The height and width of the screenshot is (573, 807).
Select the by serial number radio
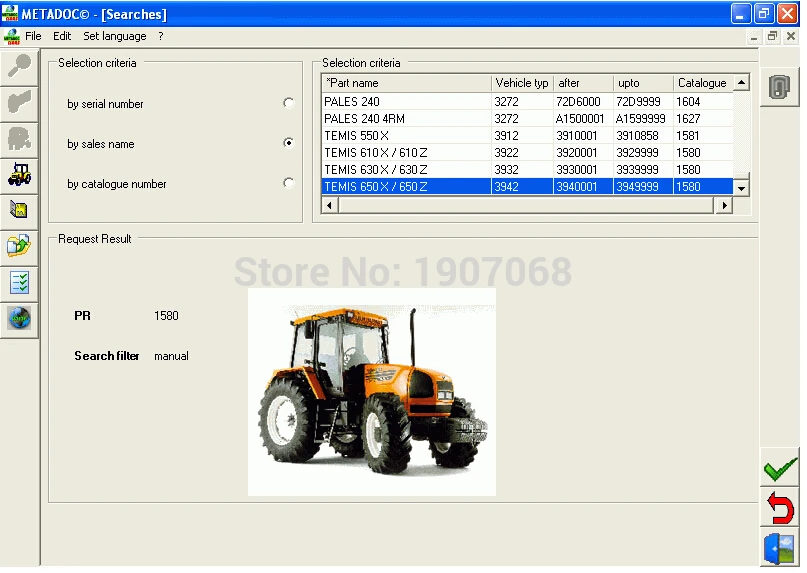[x=289, y=103]
